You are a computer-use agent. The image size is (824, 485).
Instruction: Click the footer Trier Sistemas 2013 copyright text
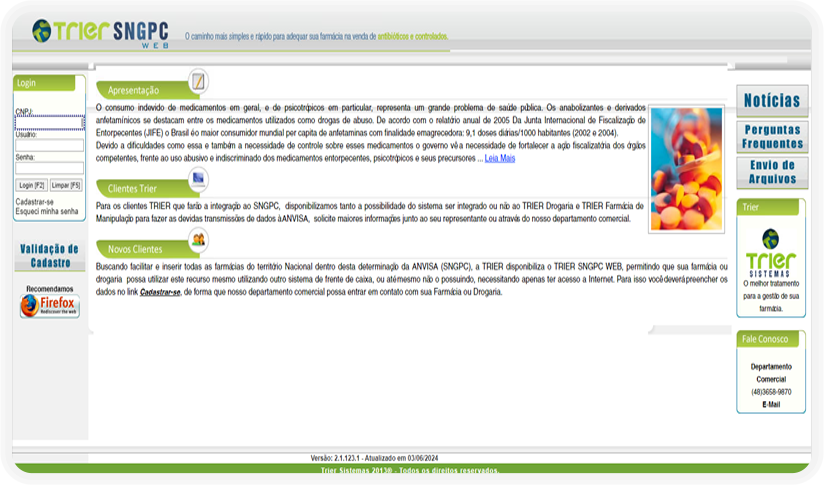click(x=410, y=470)
